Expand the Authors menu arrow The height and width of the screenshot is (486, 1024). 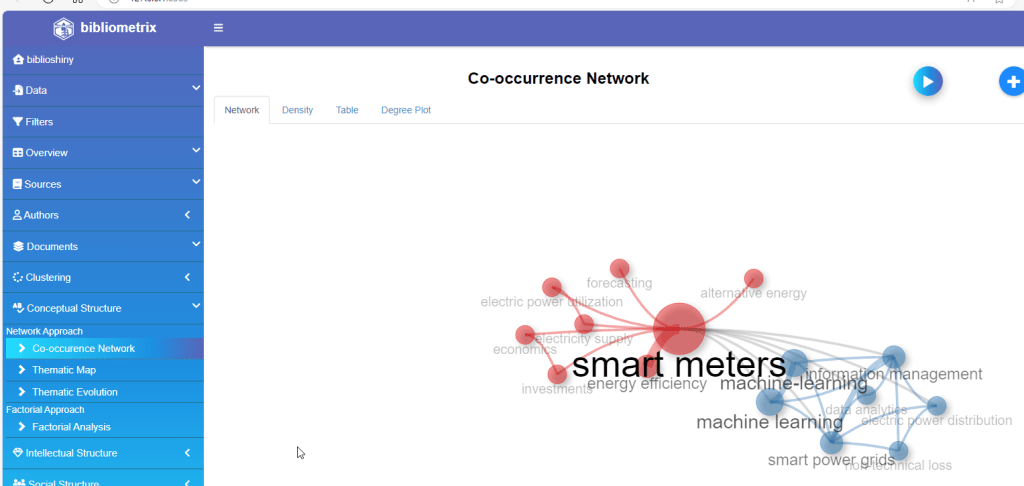[x=188, y=215]
